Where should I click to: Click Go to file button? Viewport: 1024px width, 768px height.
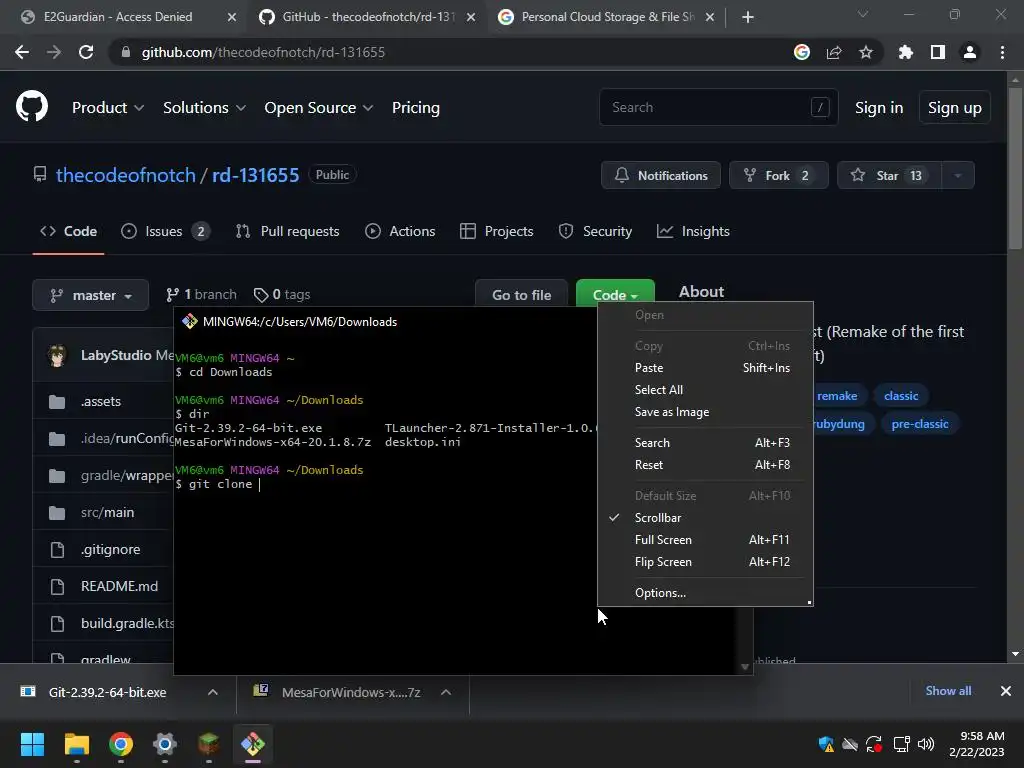click(521, 295)
